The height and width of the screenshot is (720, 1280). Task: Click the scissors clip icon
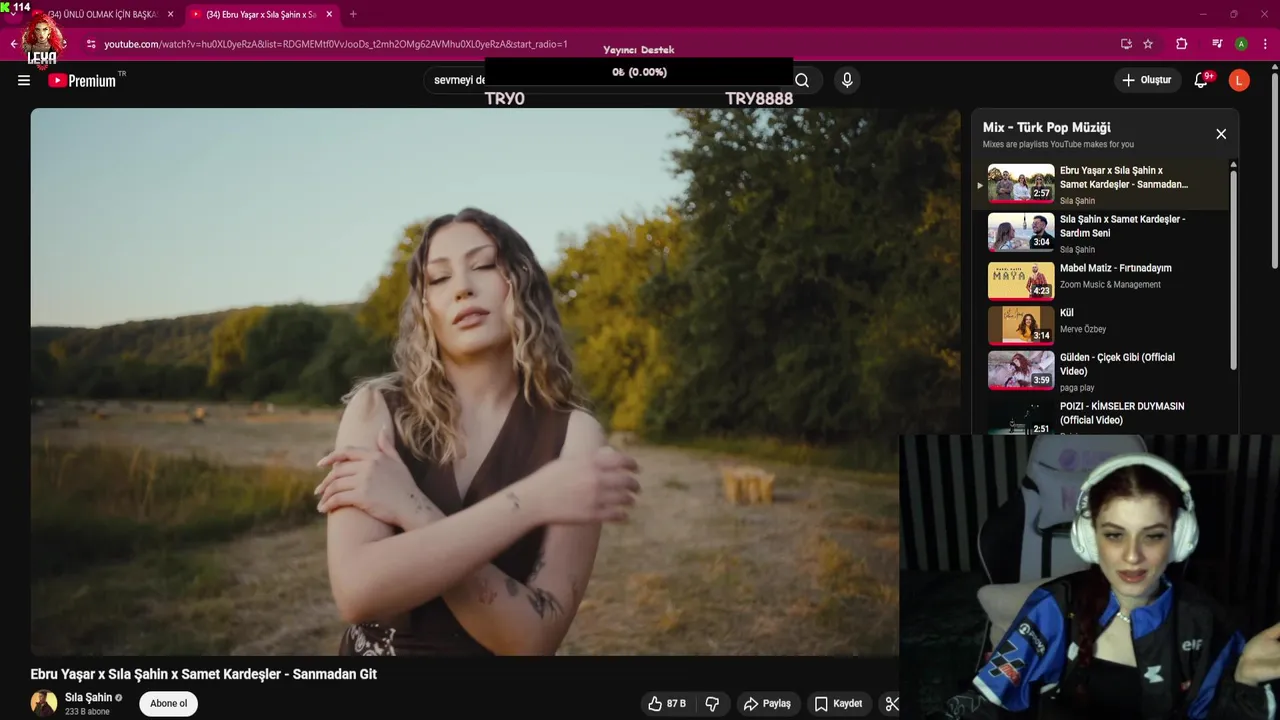pyautogui.click(x=892, y=704)
